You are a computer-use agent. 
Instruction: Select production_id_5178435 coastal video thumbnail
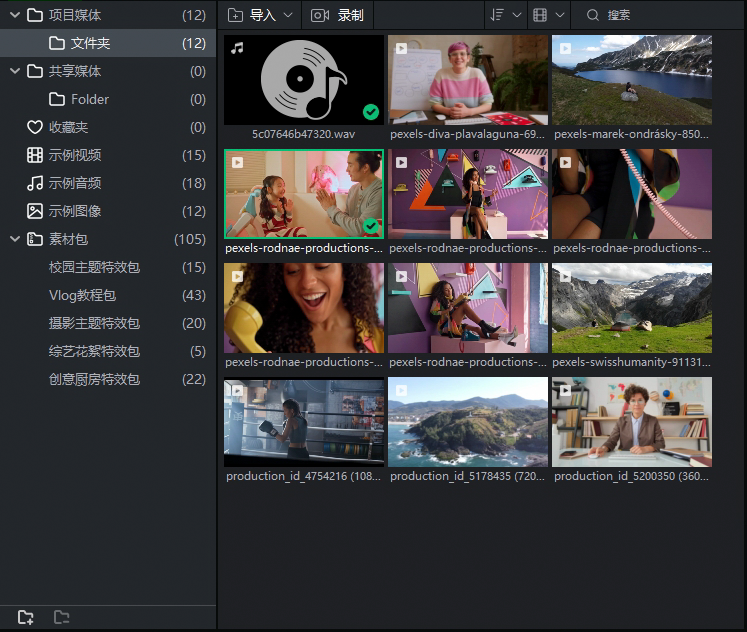tap(468, 421)
